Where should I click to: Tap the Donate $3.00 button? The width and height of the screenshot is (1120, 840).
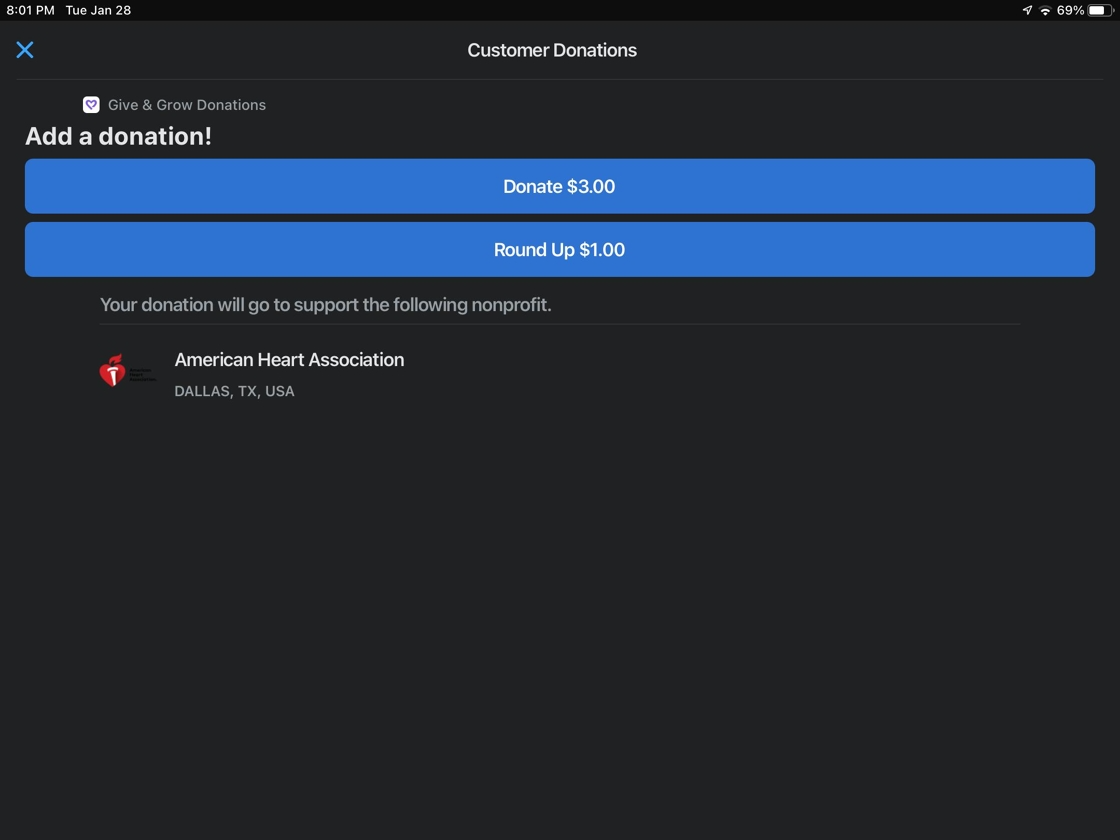coord(559,186)
